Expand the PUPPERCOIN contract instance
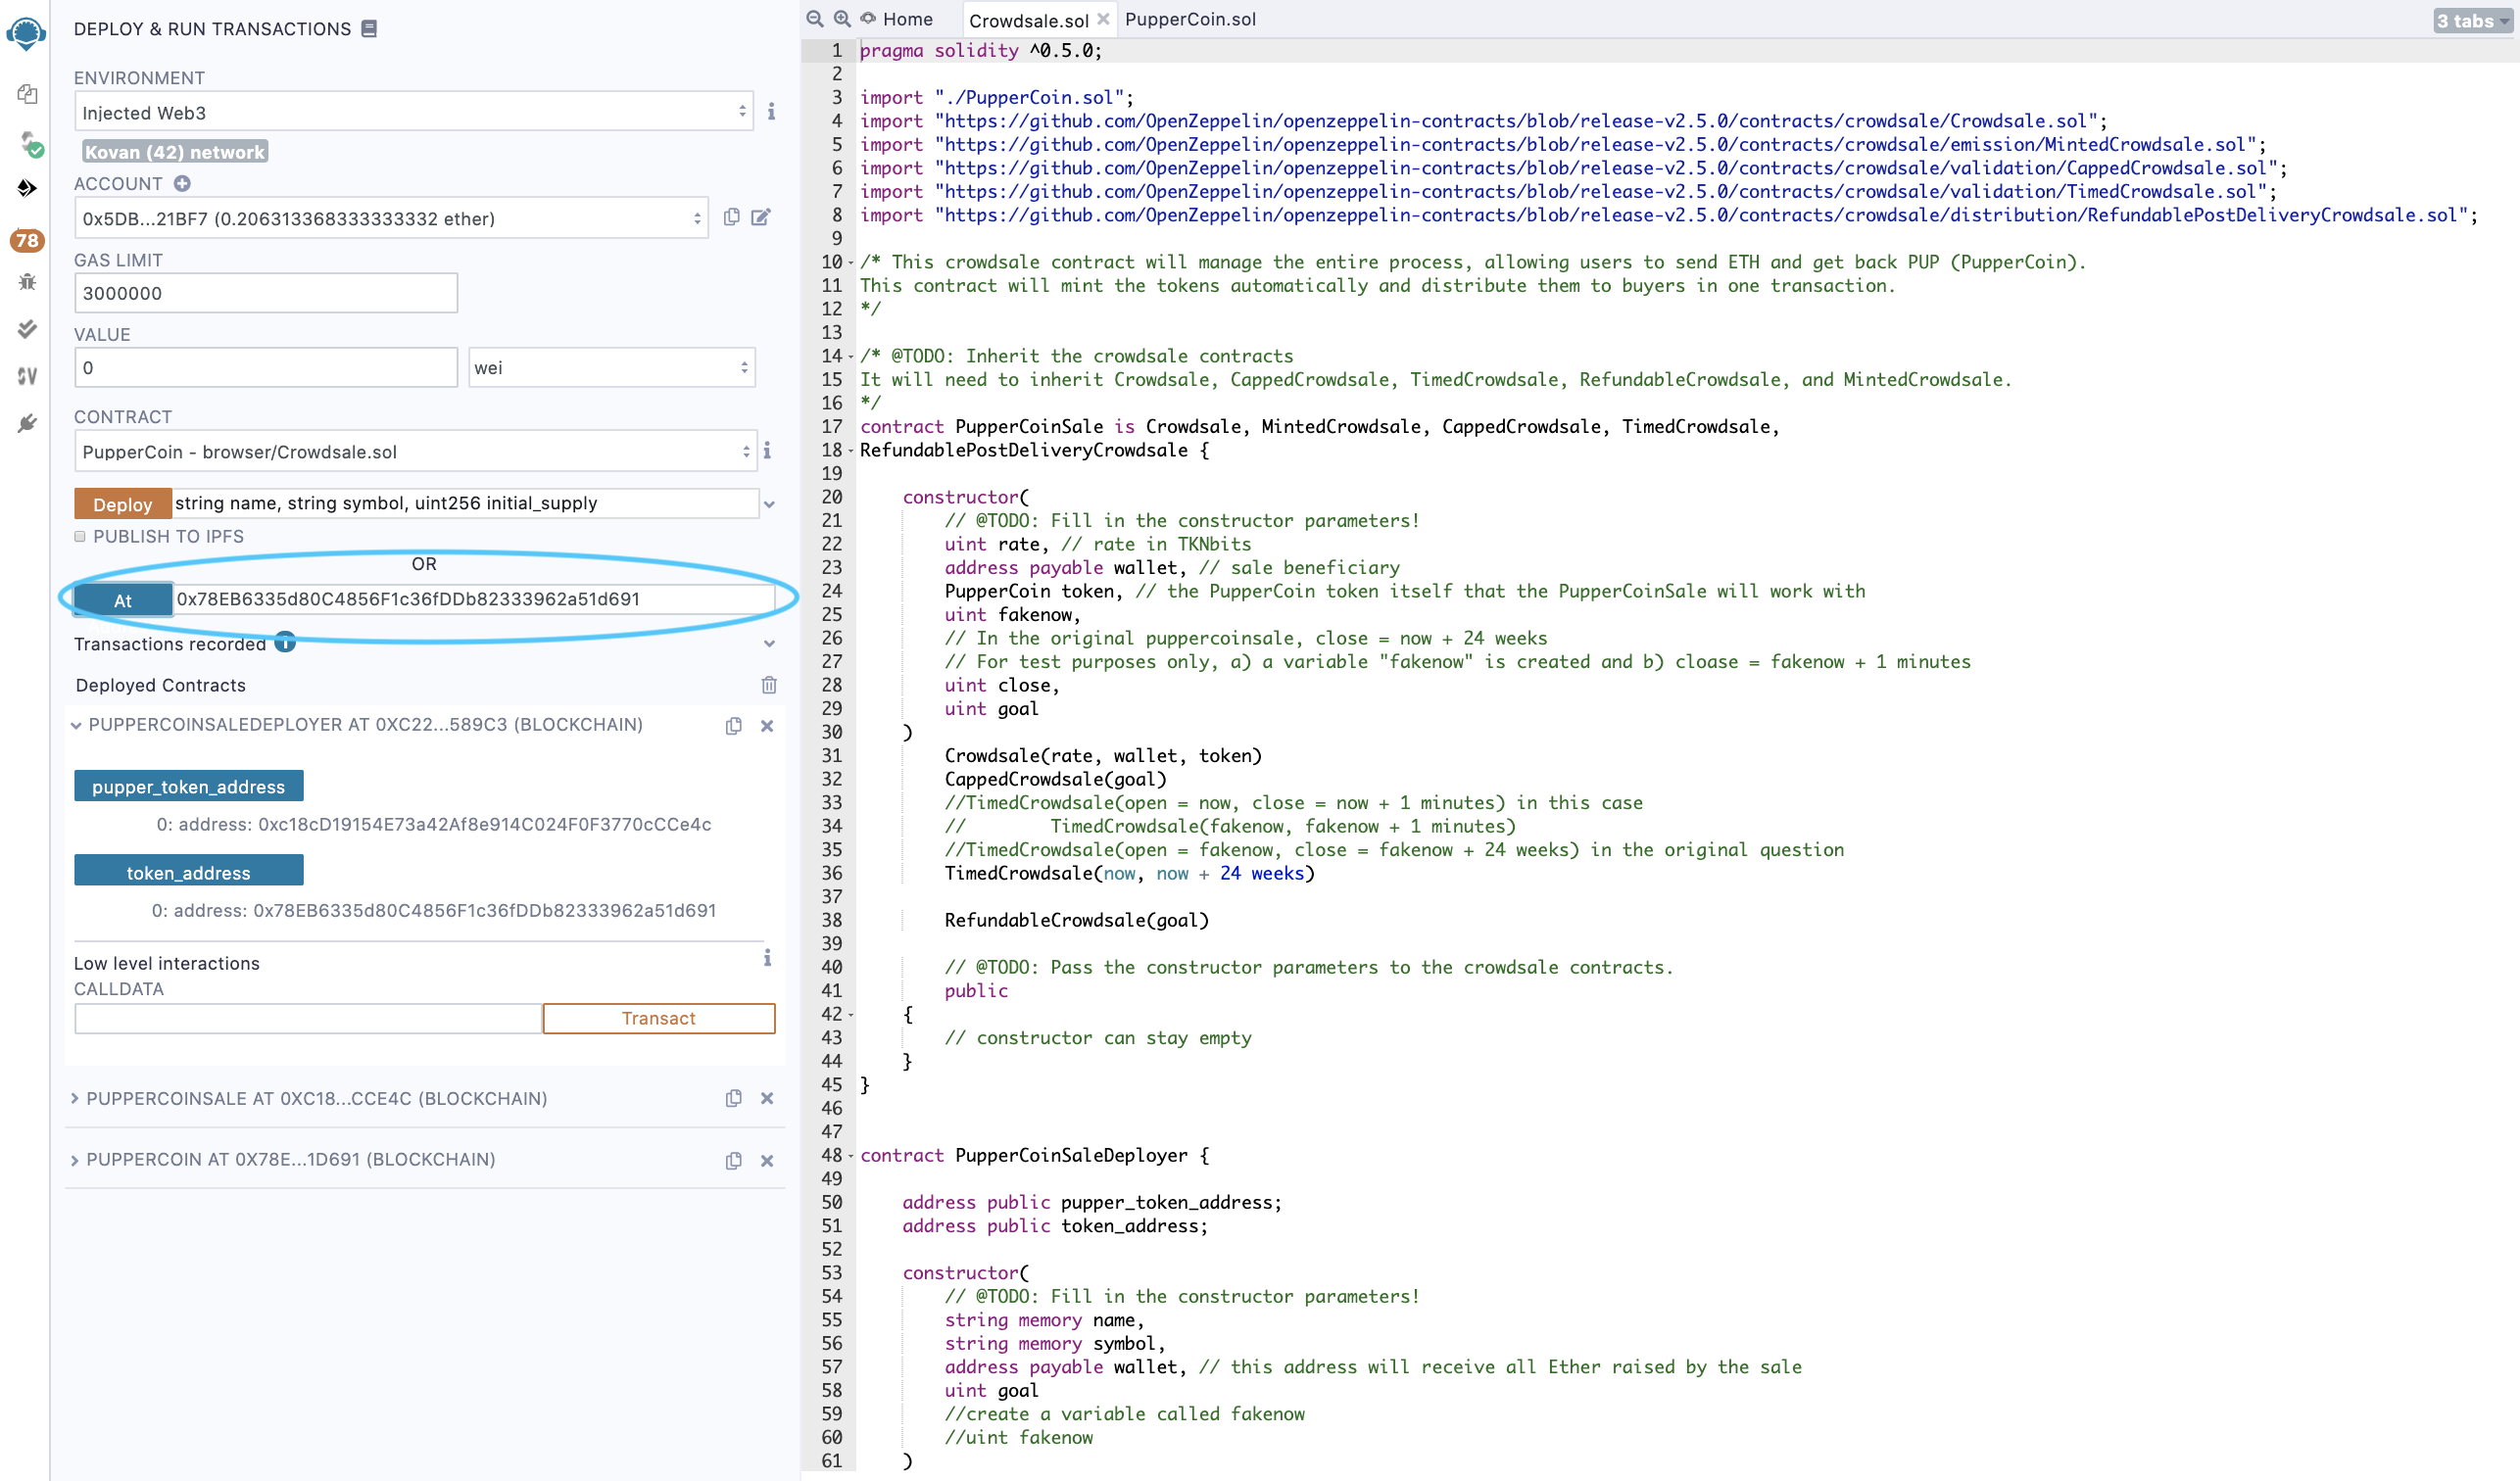Image resolution: width=2520 pixels, height=1481 pixels. [75, 1160]
